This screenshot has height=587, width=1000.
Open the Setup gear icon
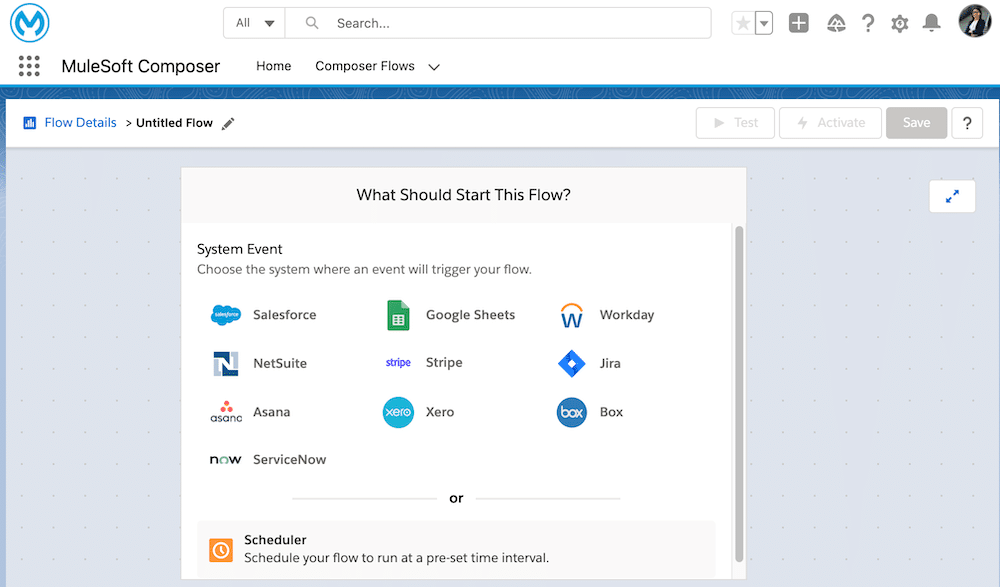899,24
